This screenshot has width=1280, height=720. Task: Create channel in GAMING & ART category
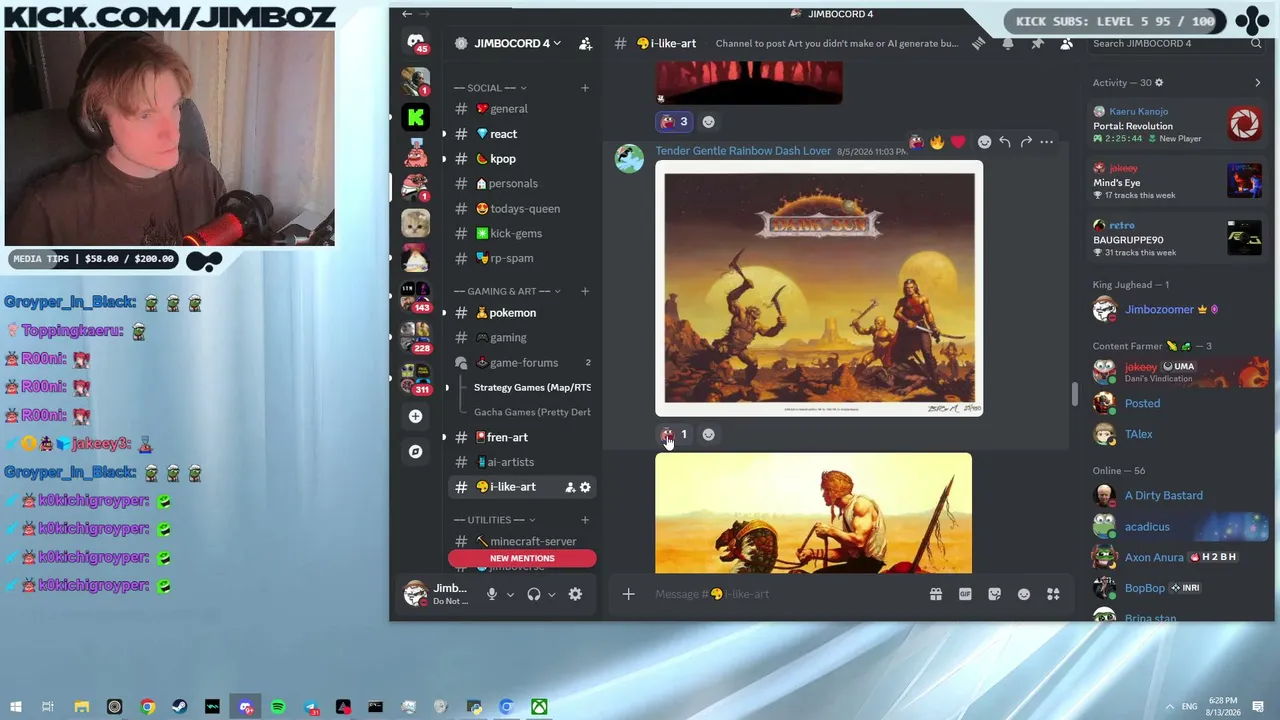[x=585, y=291]
